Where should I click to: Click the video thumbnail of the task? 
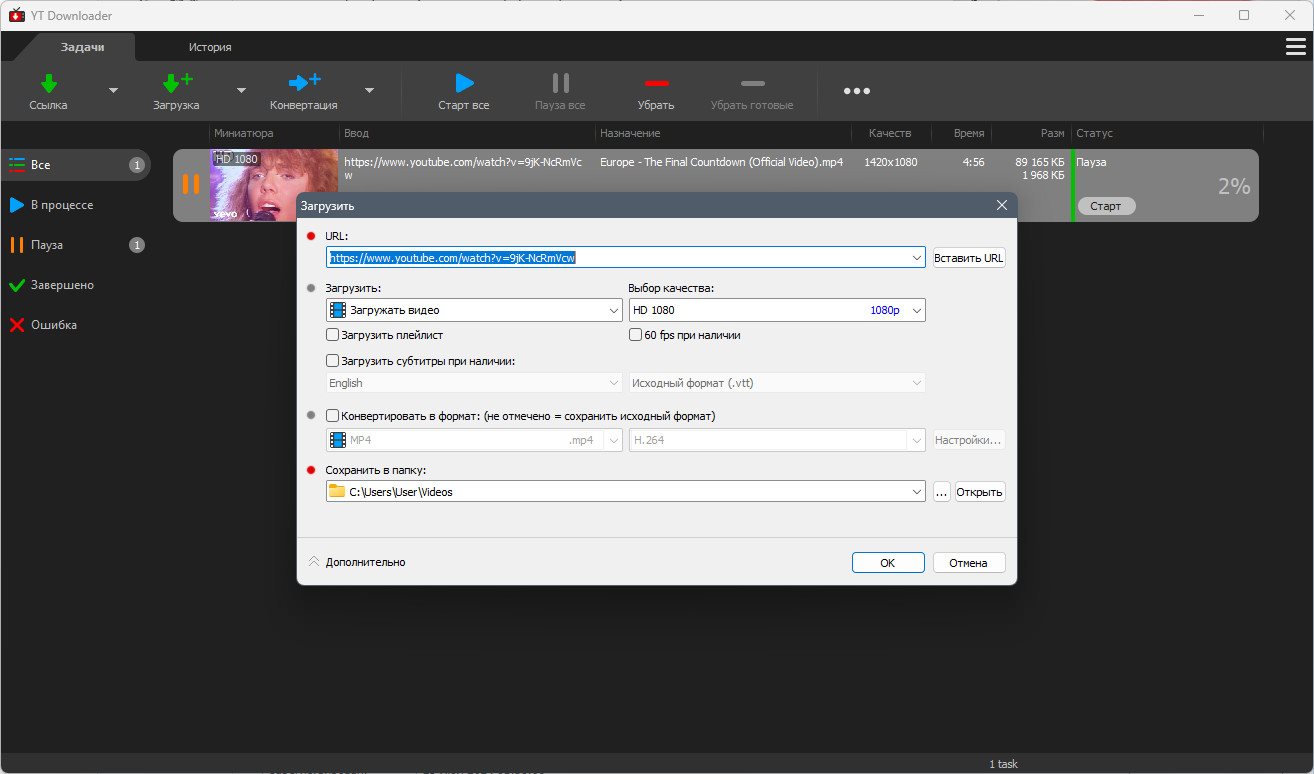pyautogui.click(x=274, y=185)
